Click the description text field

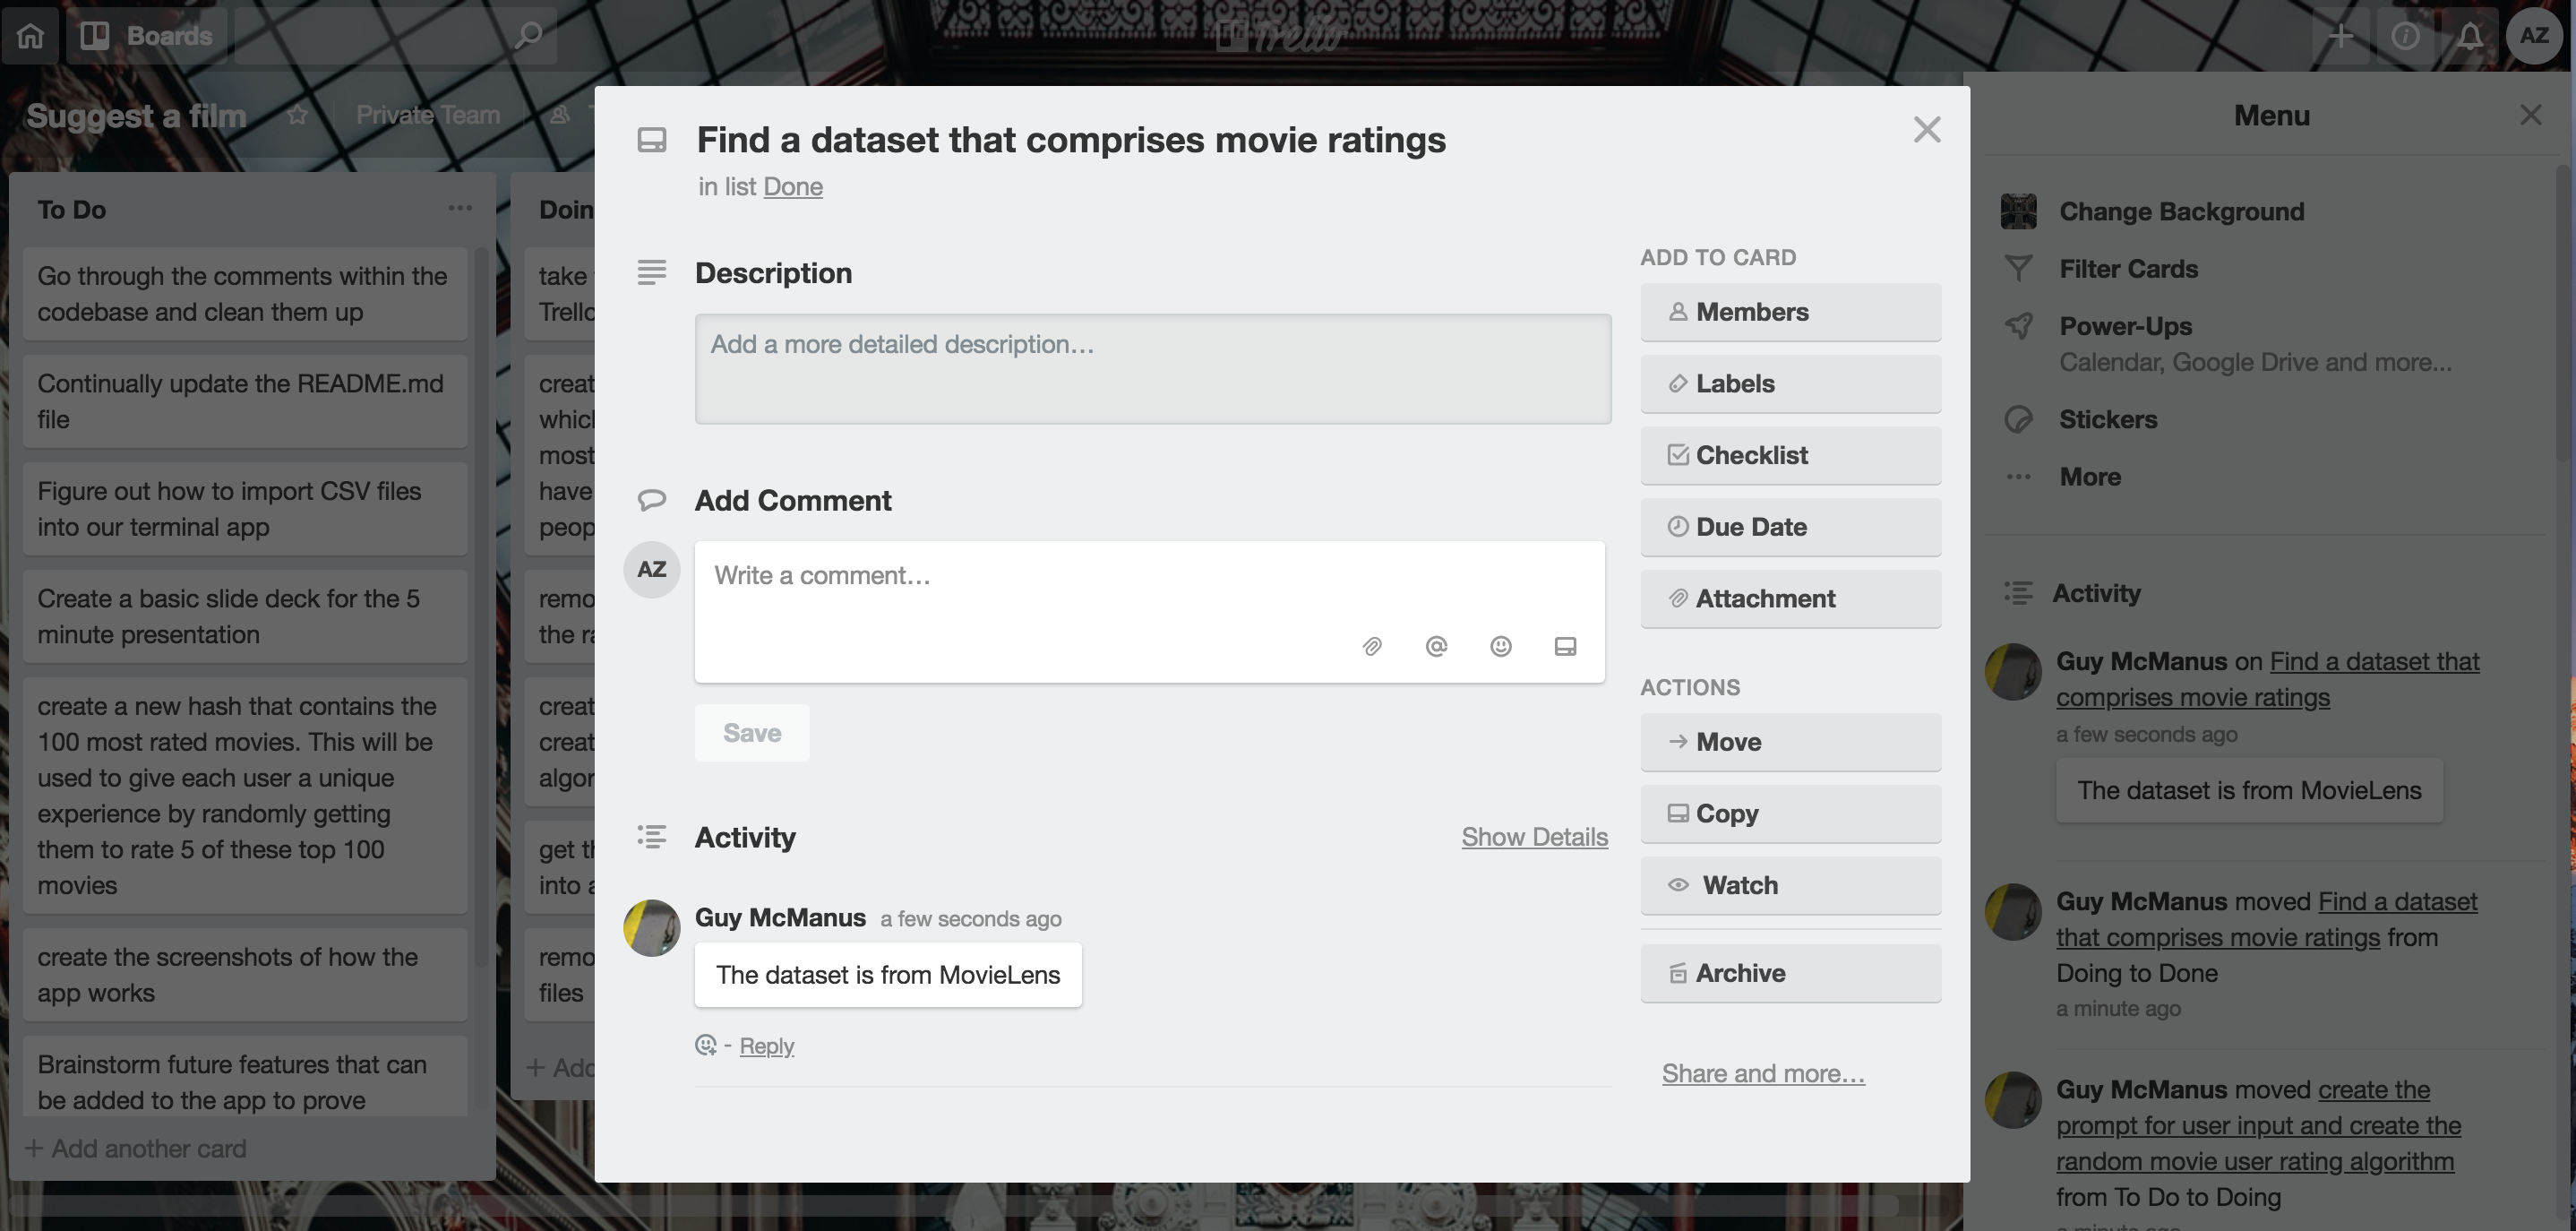1152,369
